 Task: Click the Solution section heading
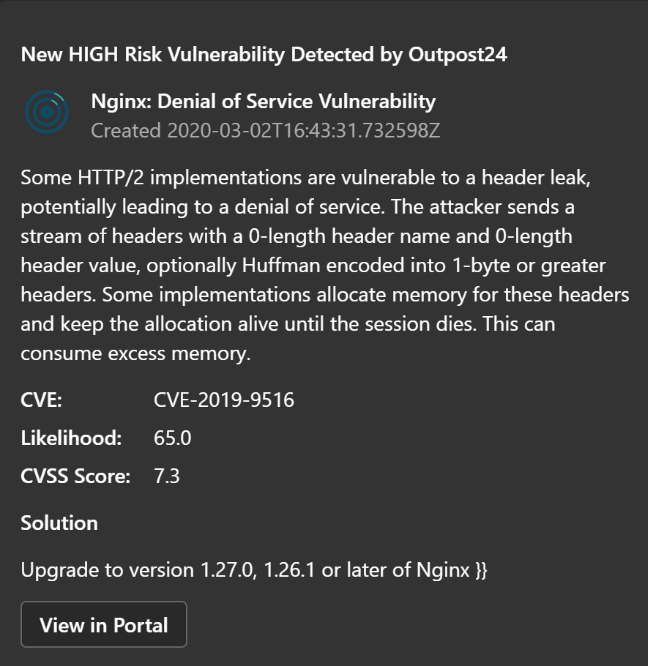[59, 523]
